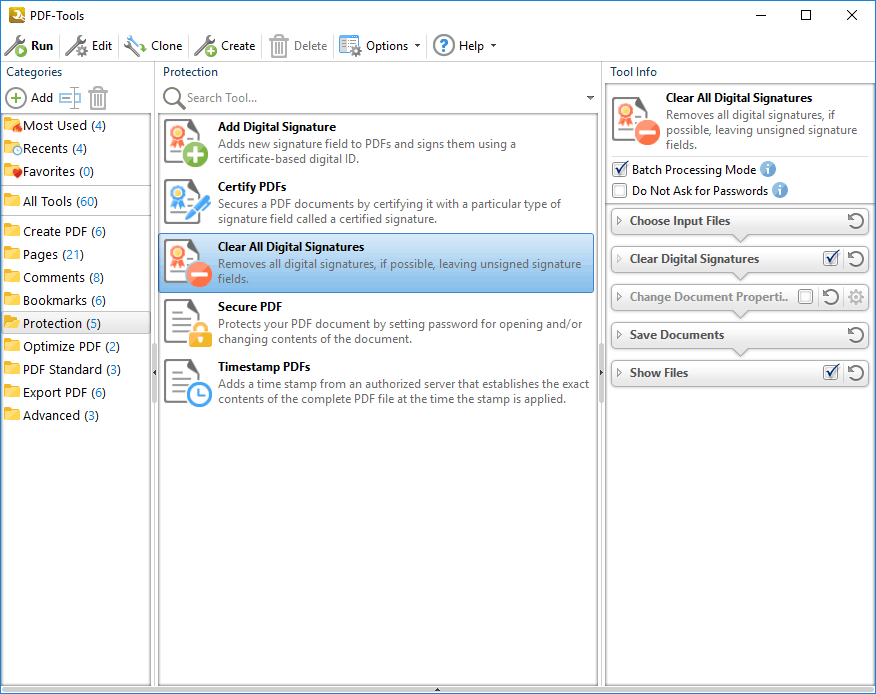Select the Most Used category

[76, 125]
